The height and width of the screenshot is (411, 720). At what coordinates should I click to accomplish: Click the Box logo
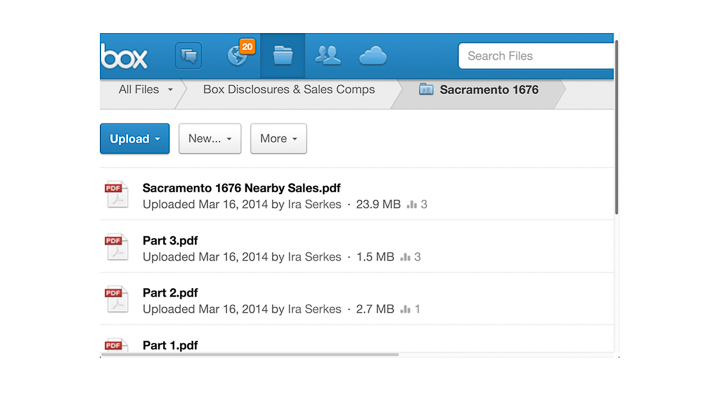click(124, 56)
